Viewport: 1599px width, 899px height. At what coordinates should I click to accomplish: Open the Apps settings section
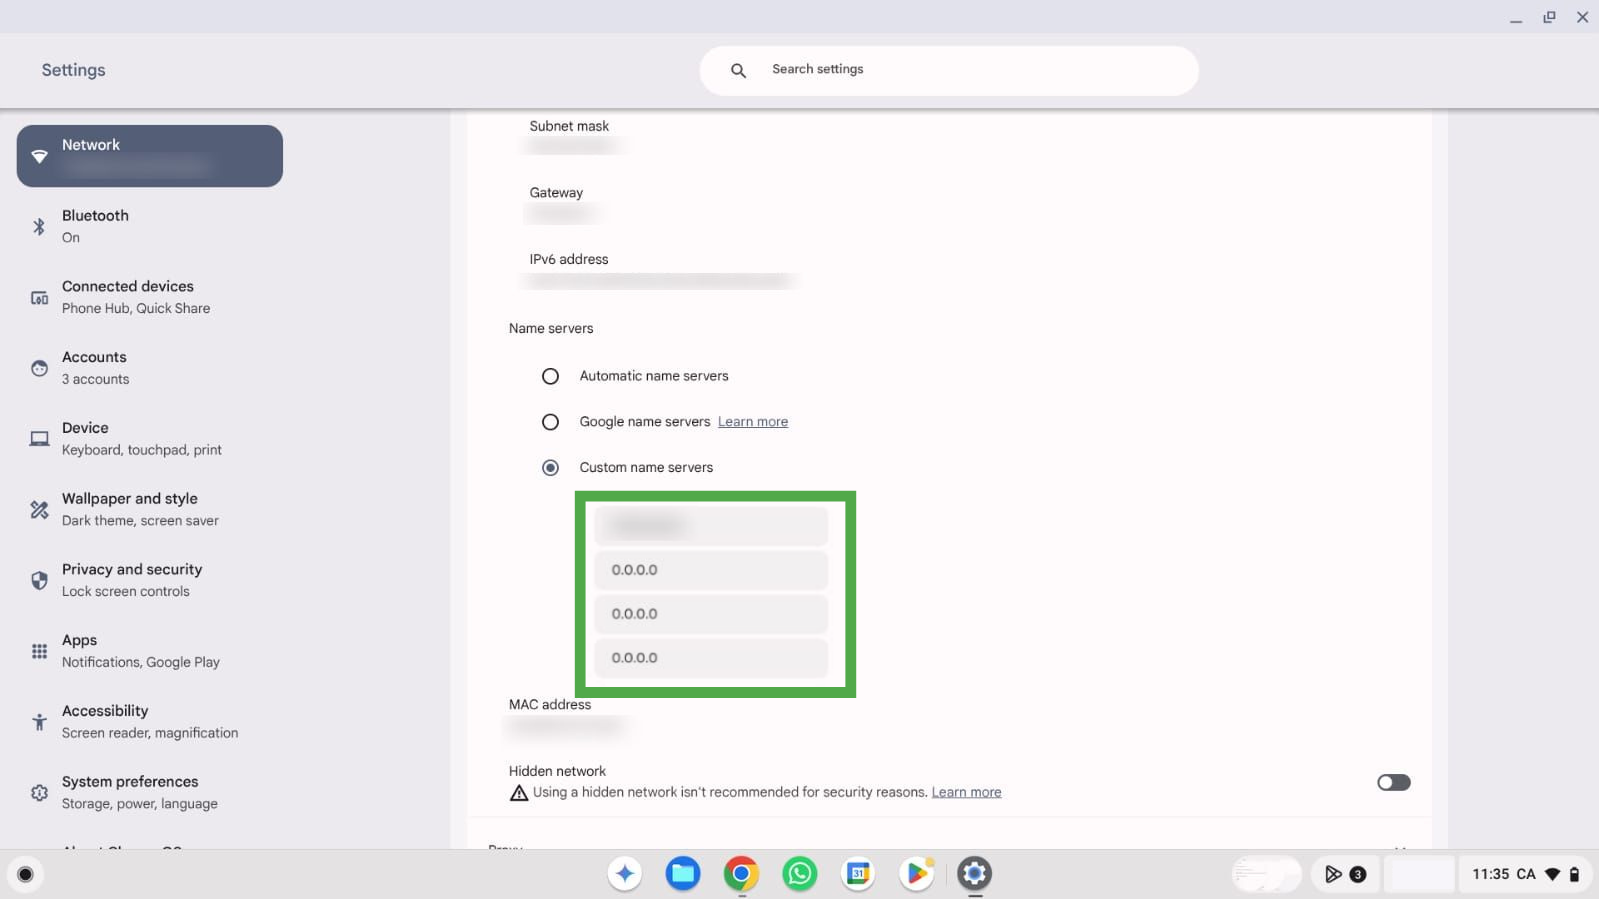tap(150, 651)
